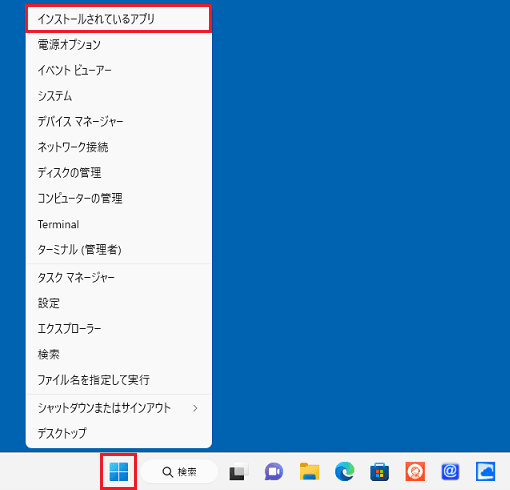Open the Teams Chat taskbar icon
Image resolution: width=510 pixels, height=490 pixels.
click(x=274, y=472)
